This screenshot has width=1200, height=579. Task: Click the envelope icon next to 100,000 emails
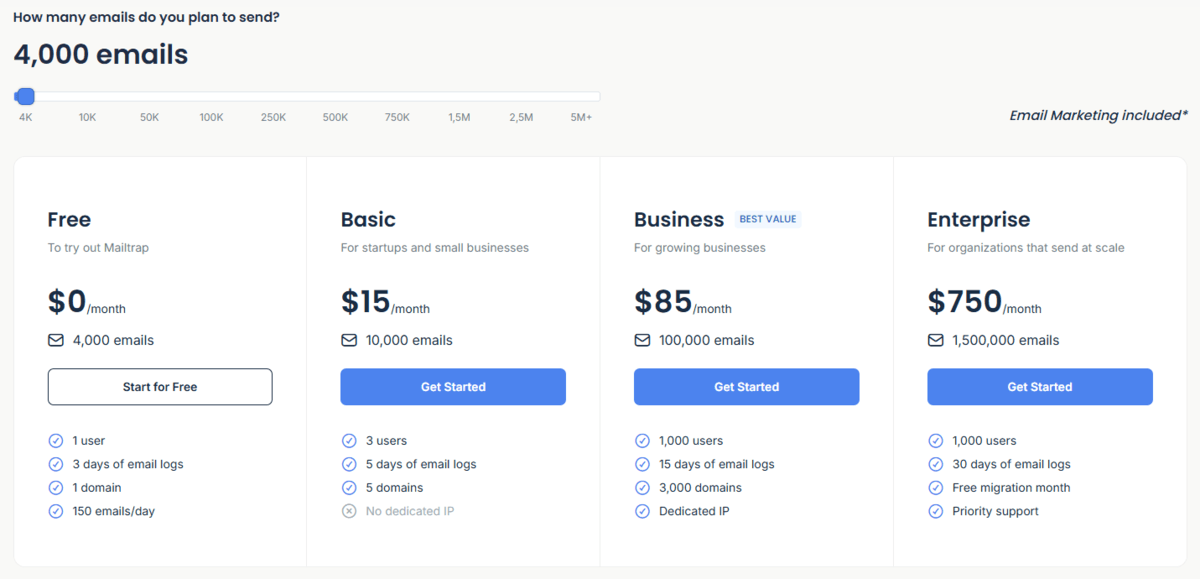(642, 340)
